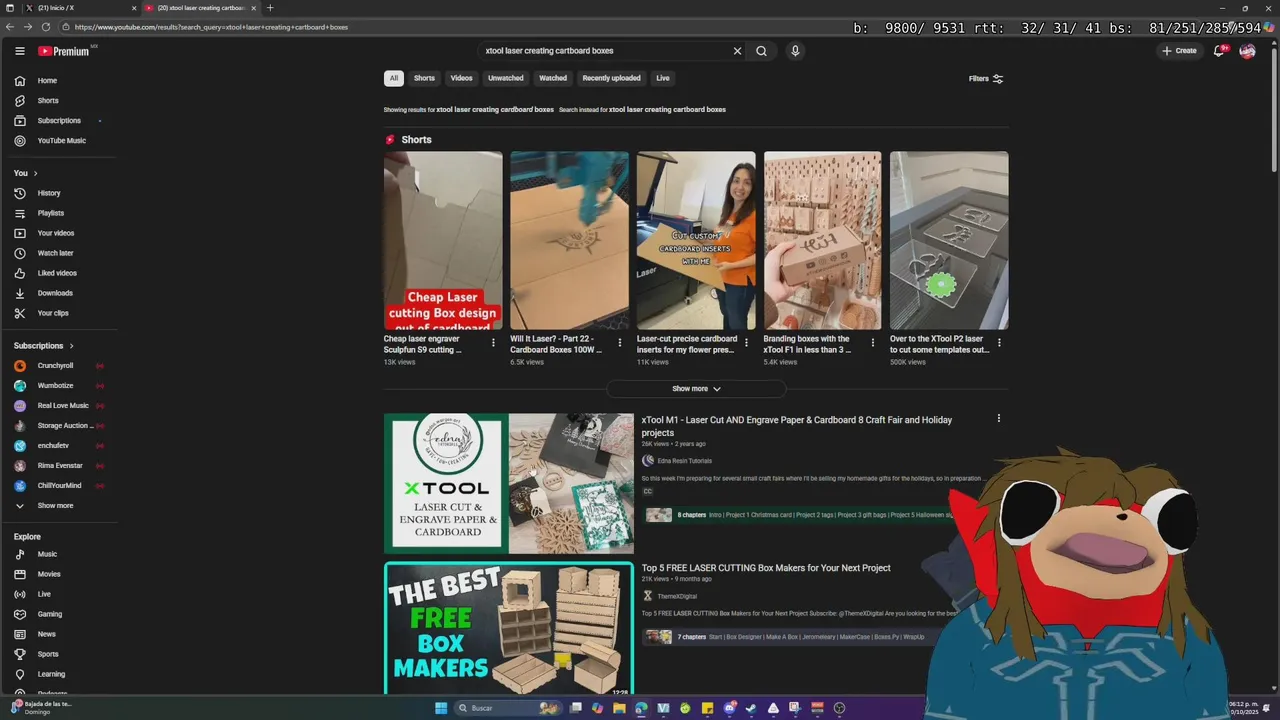Start voice search with the microphone
The image size is (1280, 720).
tap(795, 51)
